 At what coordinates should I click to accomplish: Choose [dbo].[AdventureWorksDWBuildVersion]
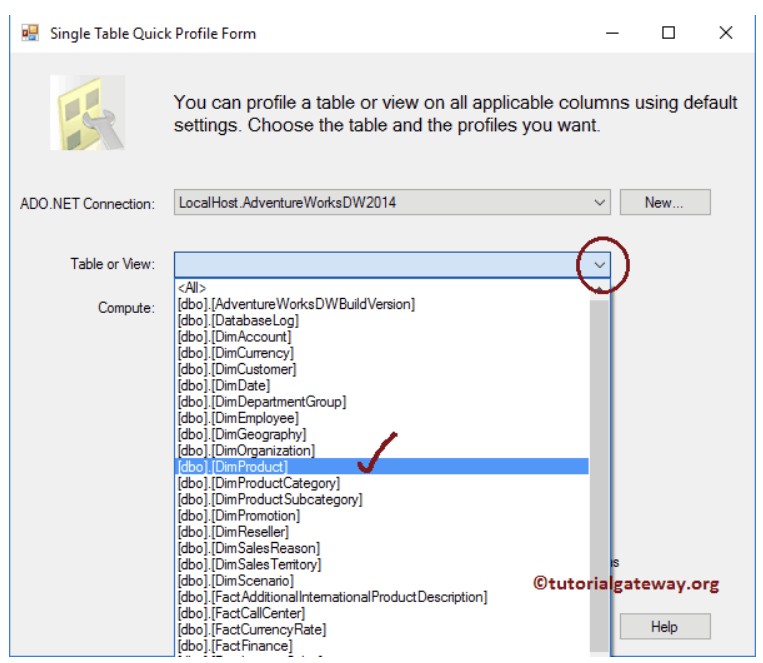(382, 304)
